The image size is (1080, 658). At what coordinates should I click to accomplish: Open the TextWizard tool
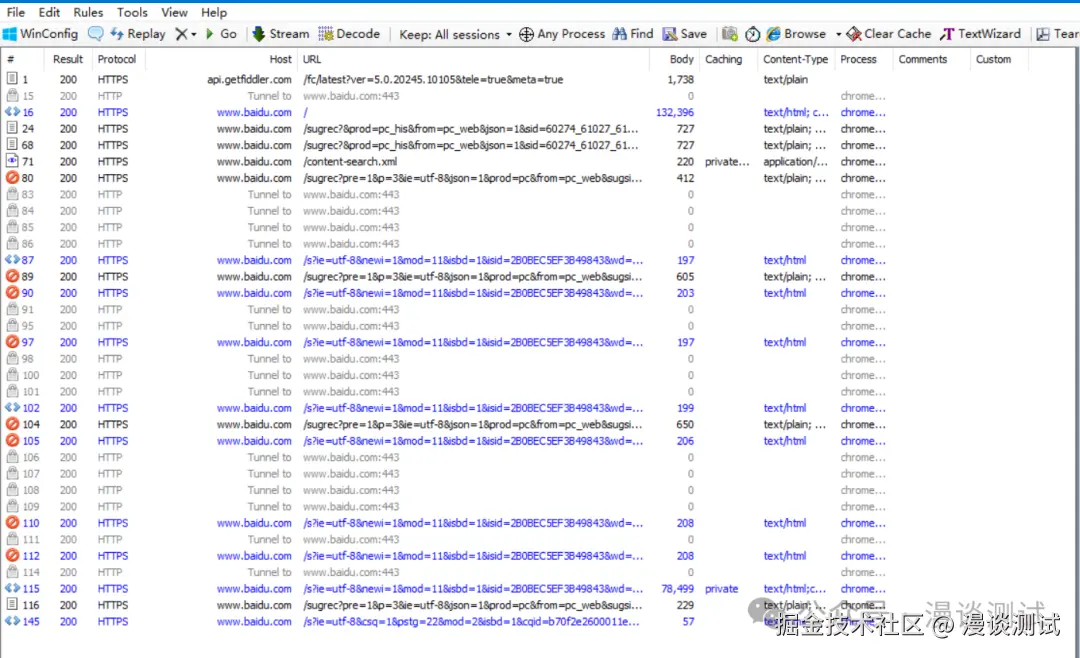click(x=980, y=34)
